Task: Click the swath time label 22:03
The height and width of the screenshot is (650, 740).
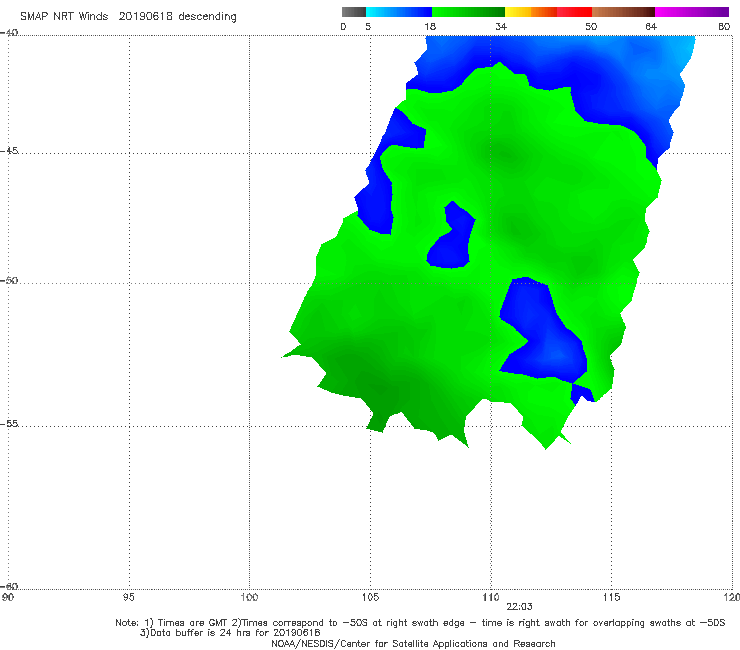Action: tap(519, 607)
